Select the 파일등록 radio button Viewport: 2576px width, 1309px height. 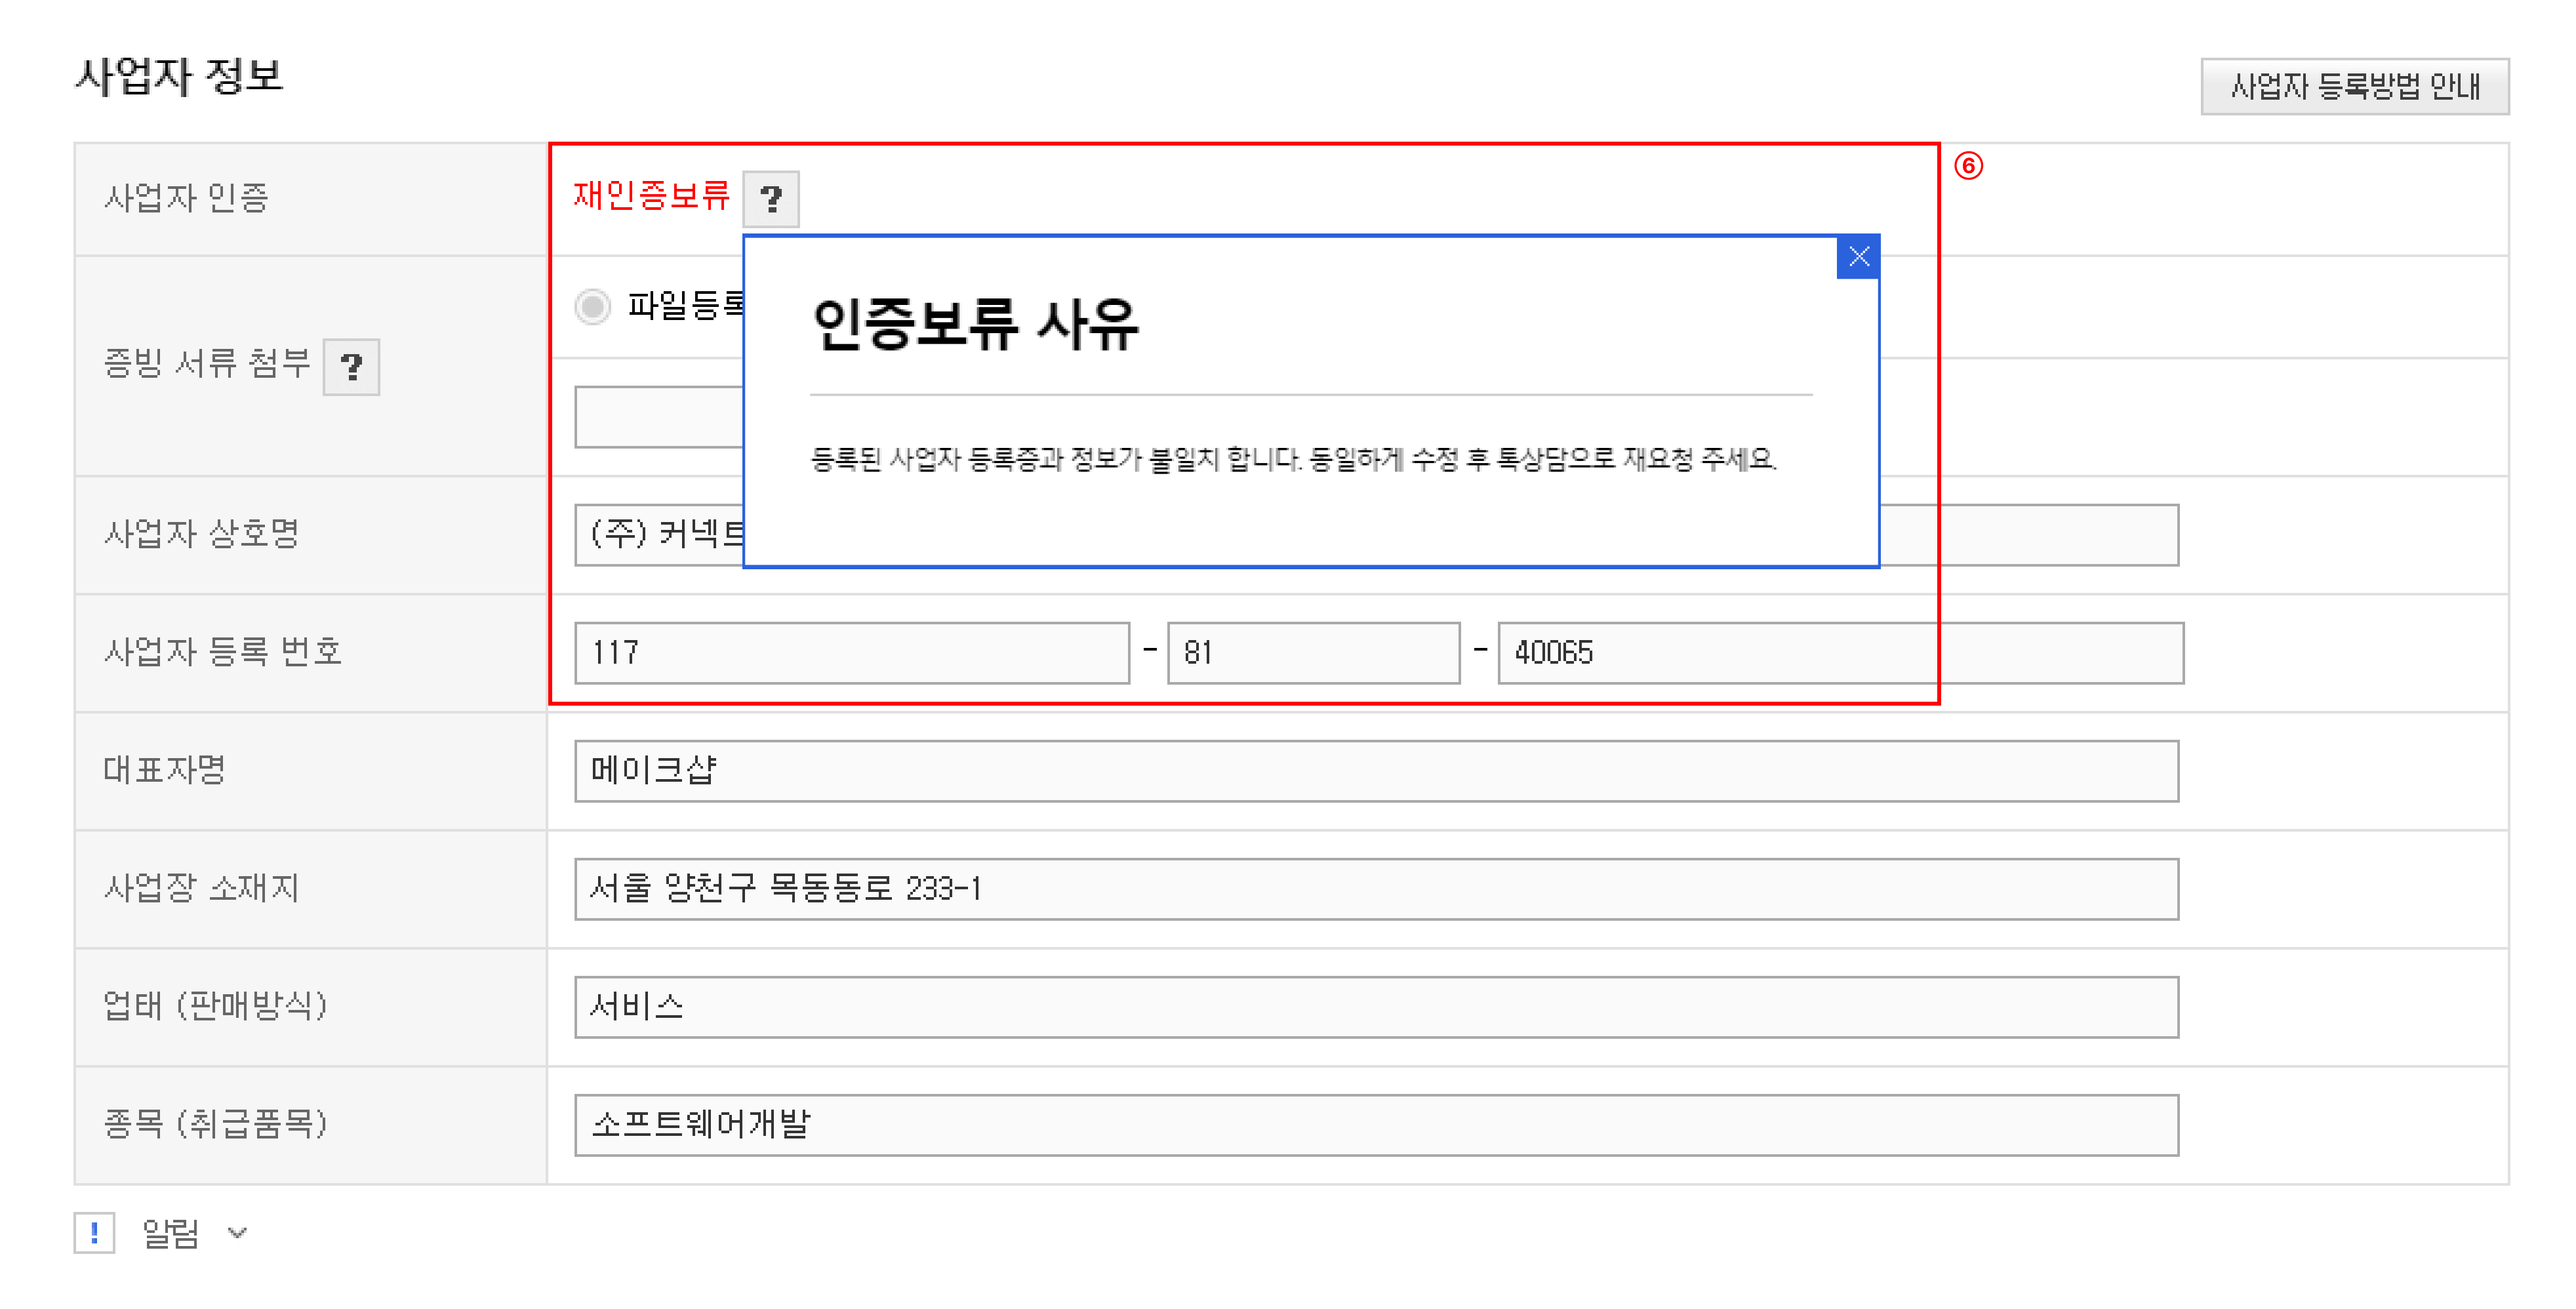(x=592, y=306)
